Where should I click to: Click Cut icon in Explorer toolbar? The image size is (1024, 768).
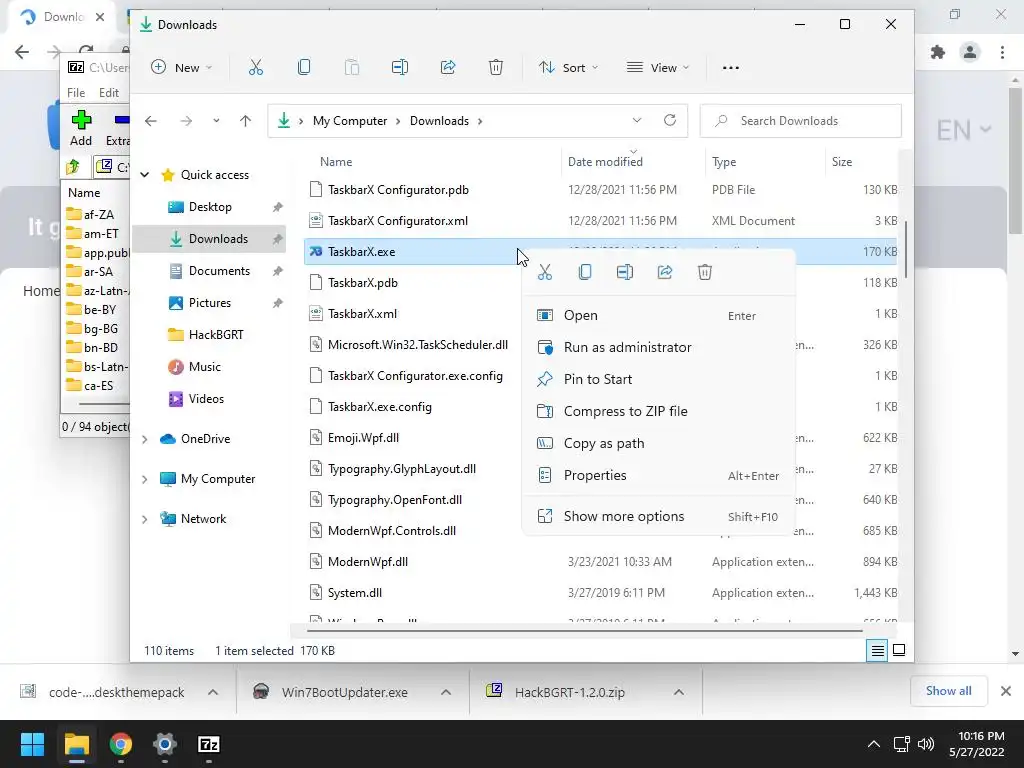click(256, 67)
